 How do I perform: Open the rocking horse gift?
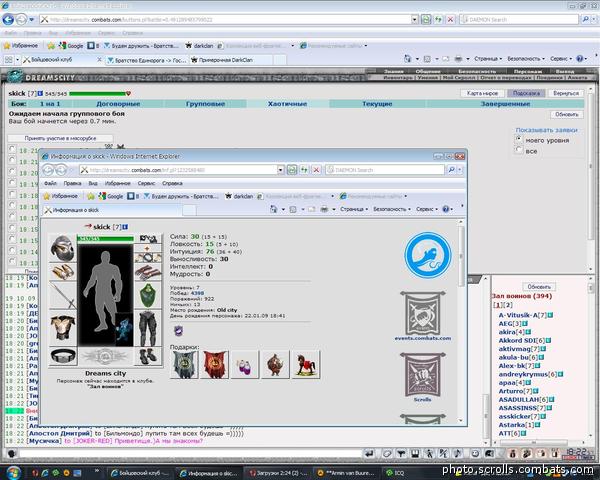(x=306, y=365)
